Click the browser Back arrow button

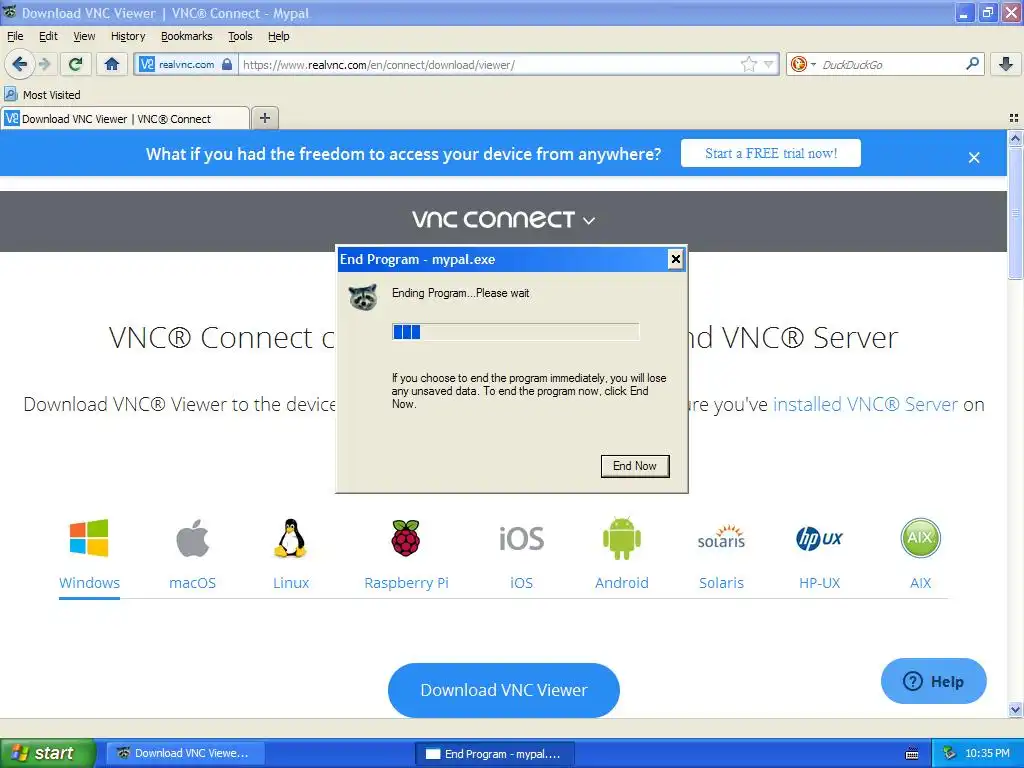pyautogui.click(x=19, y=64)
